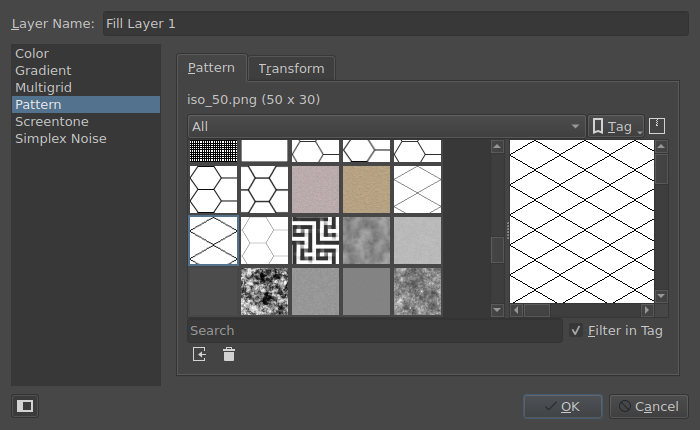The width and height of the screenshot is (700, 430).
Task: Select the thin gray diamond grid pattern
Action: 417,189
